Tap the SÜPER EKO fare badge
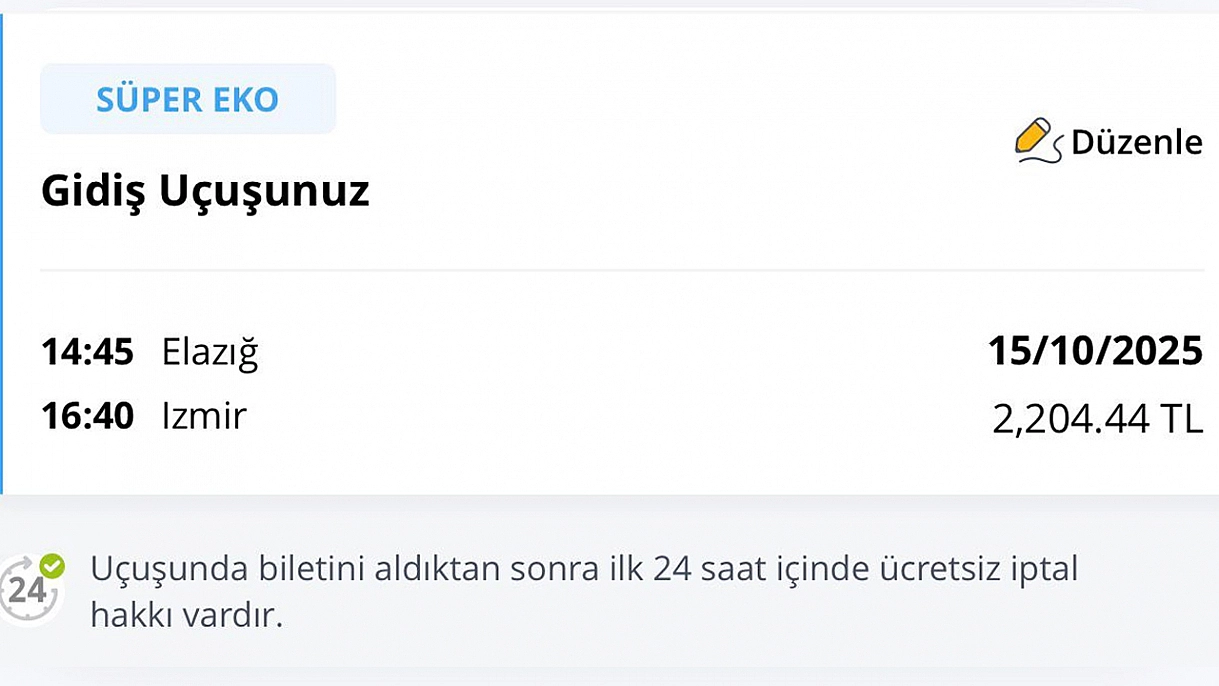 pyautogui.click(x=188, y=99)
